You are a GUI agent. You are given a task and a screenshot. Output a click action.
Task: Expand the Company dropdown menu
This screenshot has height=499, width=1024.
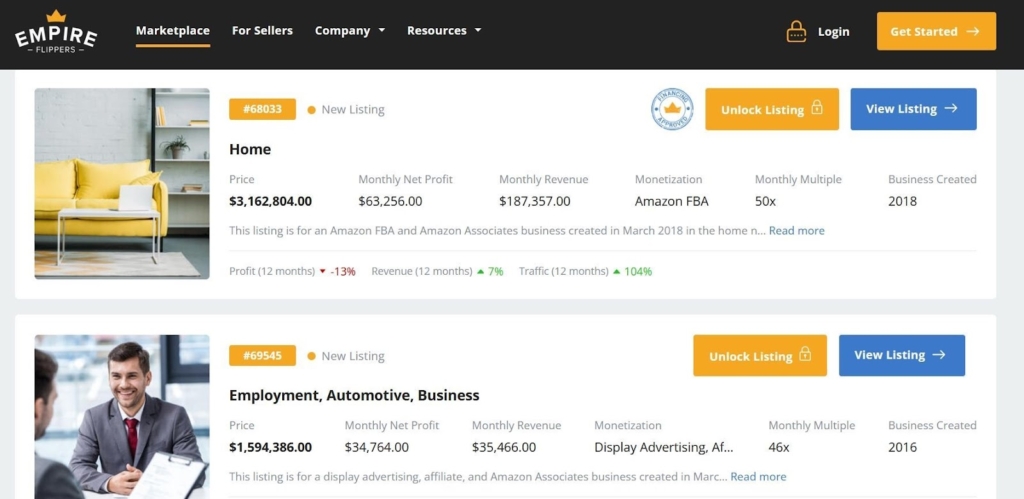click(x=349, y=31)
